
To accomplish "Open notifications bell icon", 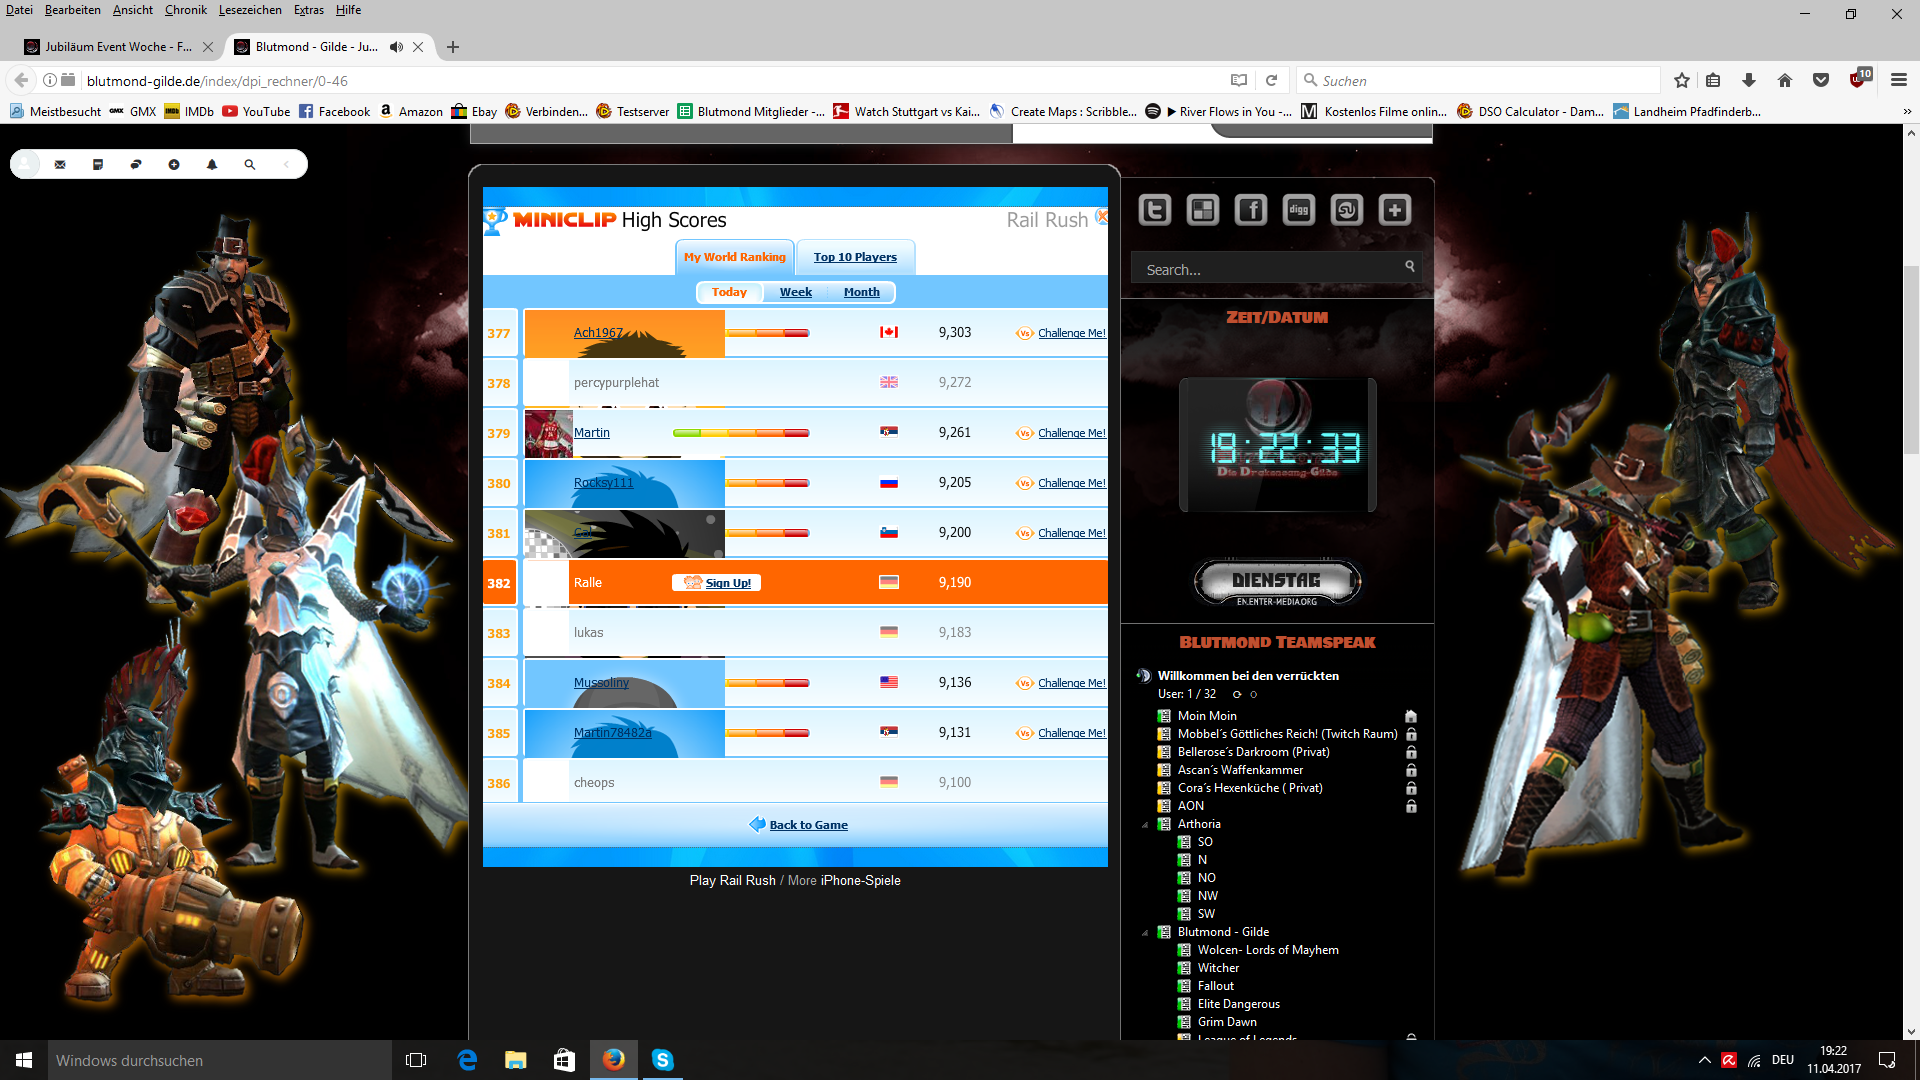I will [212, 164].
